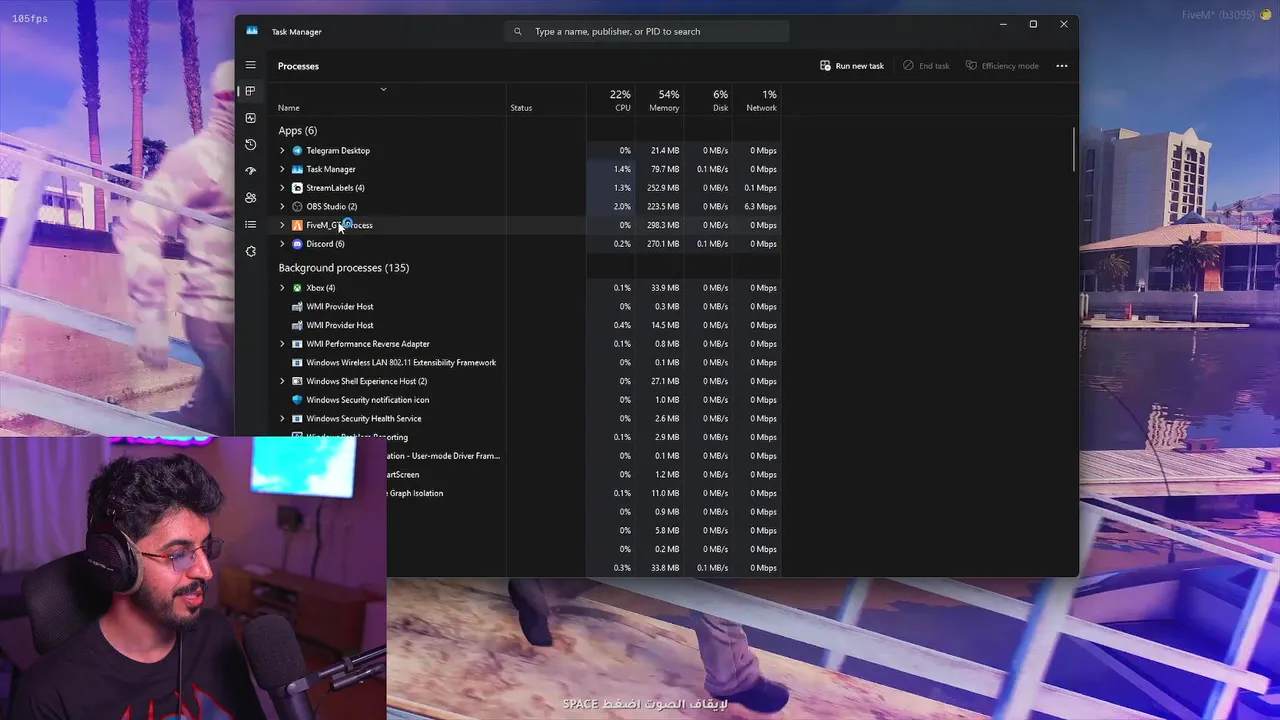This screenshot has width=1280, height=720.
Task: Open the Task Manager hamburger navigation menu
Action: point(250,65)
